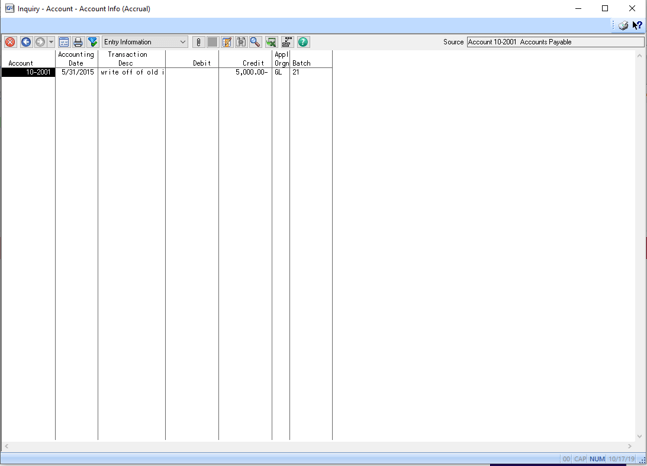Click the Account column header
Screen dimensions: 647x466
pyautogui.click(x=21, y=63)
